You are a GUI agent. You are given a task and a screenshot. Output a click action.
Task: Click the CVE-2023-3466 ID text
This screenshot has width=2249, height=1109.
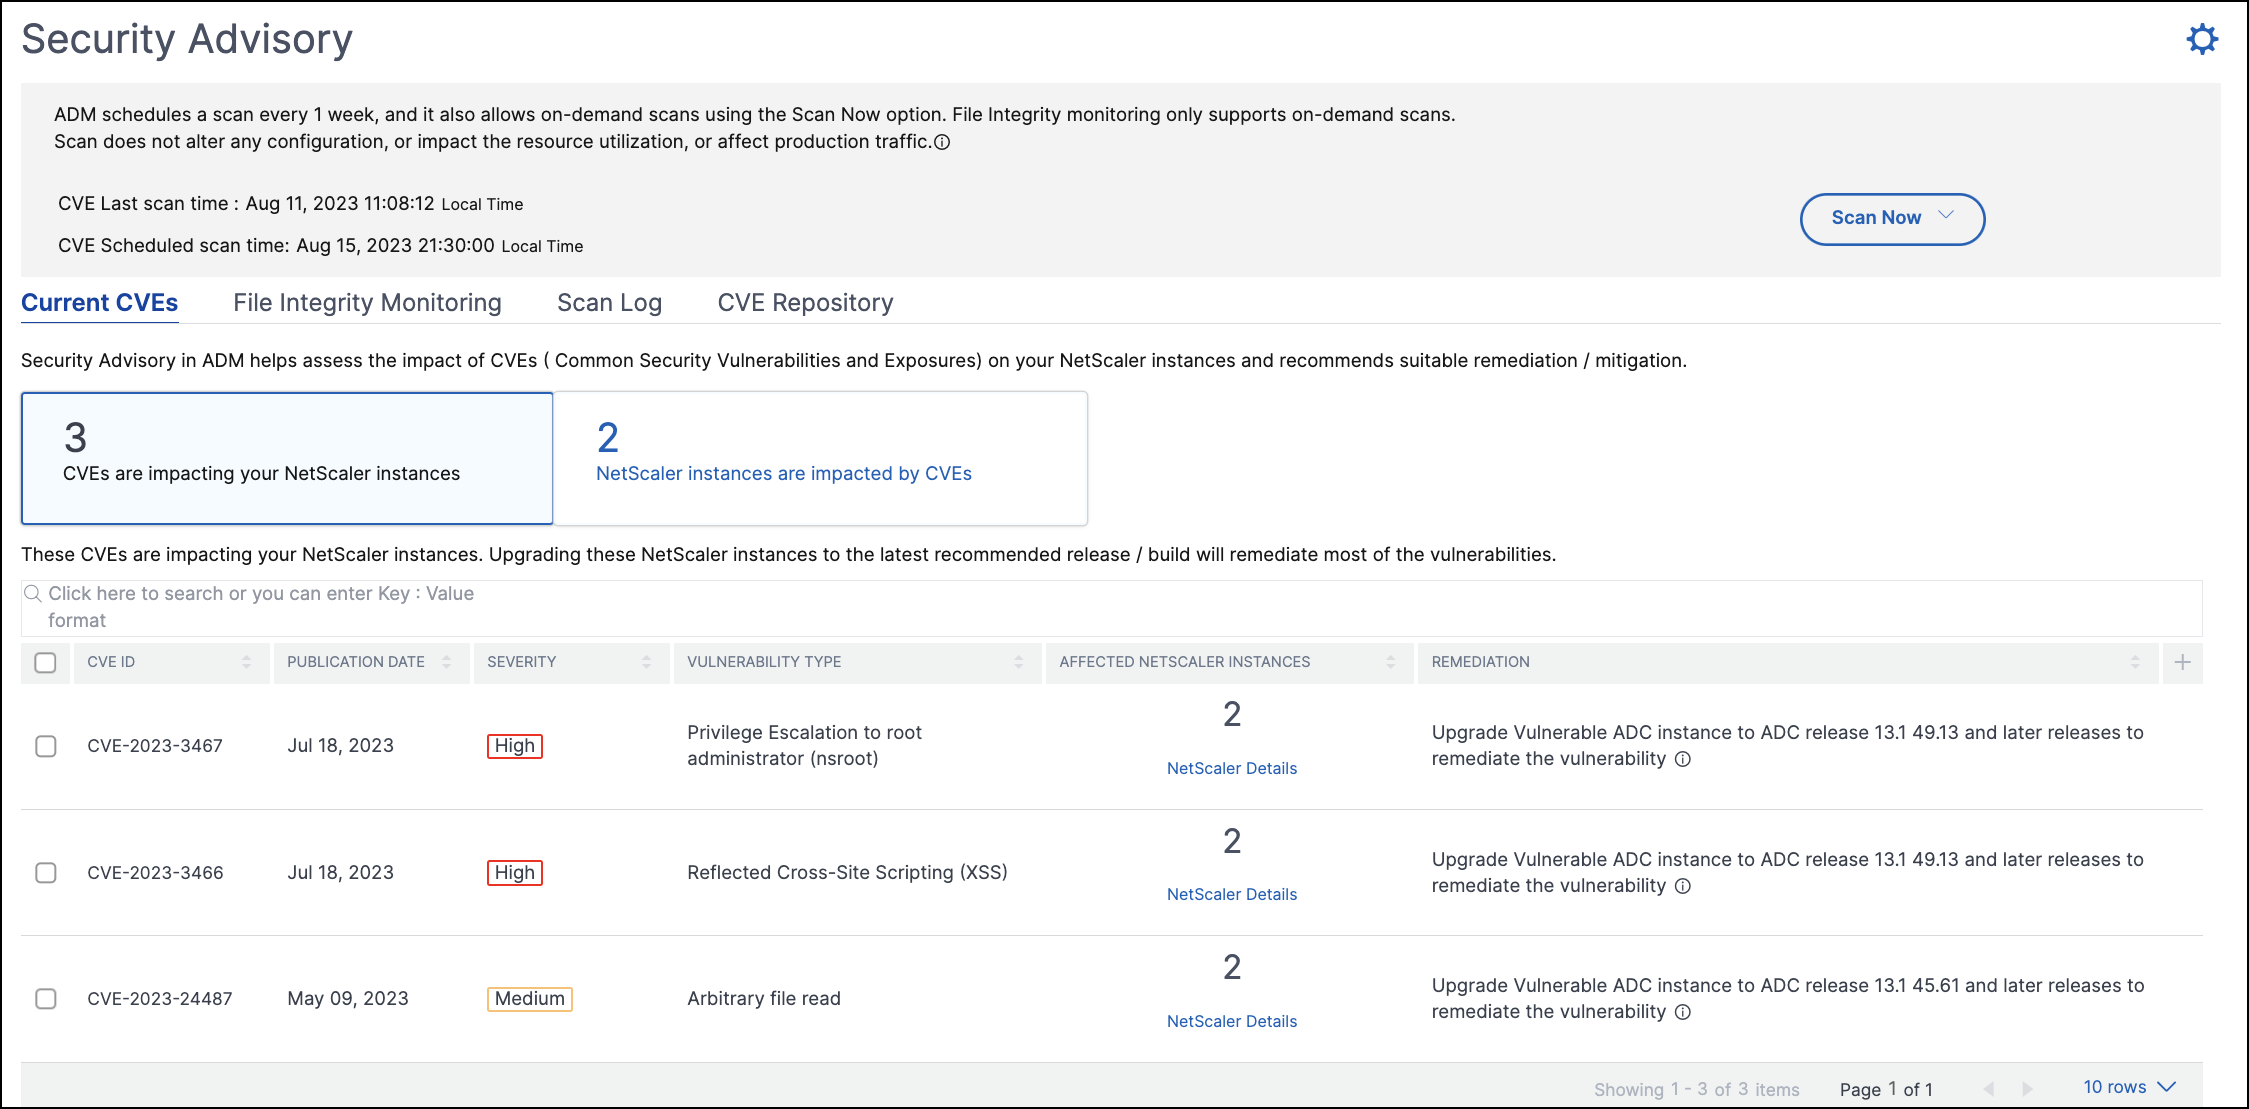coord(155,873)
